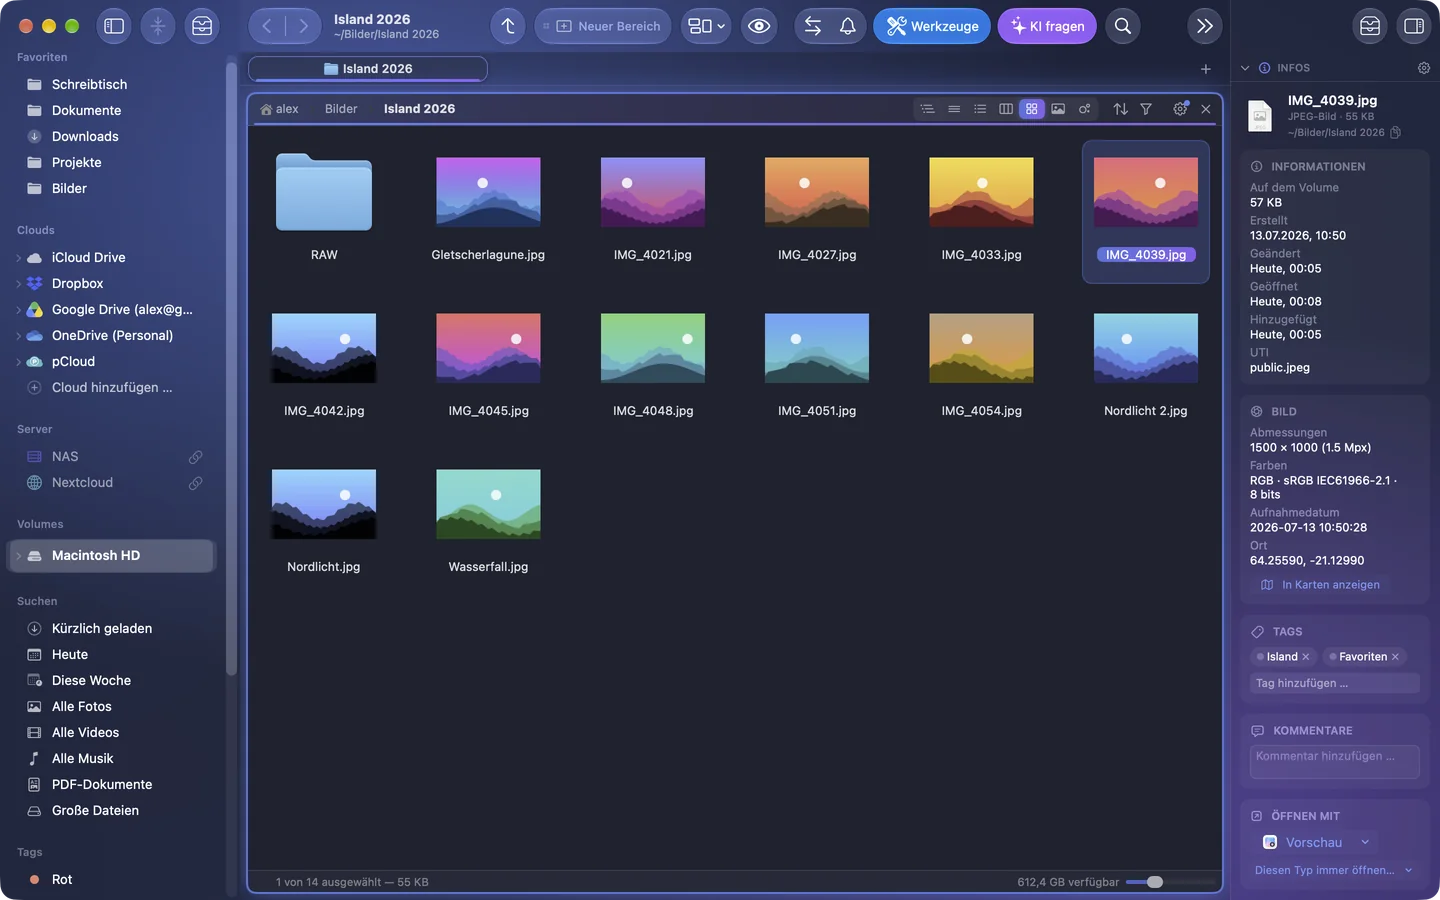1440x900 pixels.
Task: Open Infos panel settings gear
Action: pos(1424,68)
